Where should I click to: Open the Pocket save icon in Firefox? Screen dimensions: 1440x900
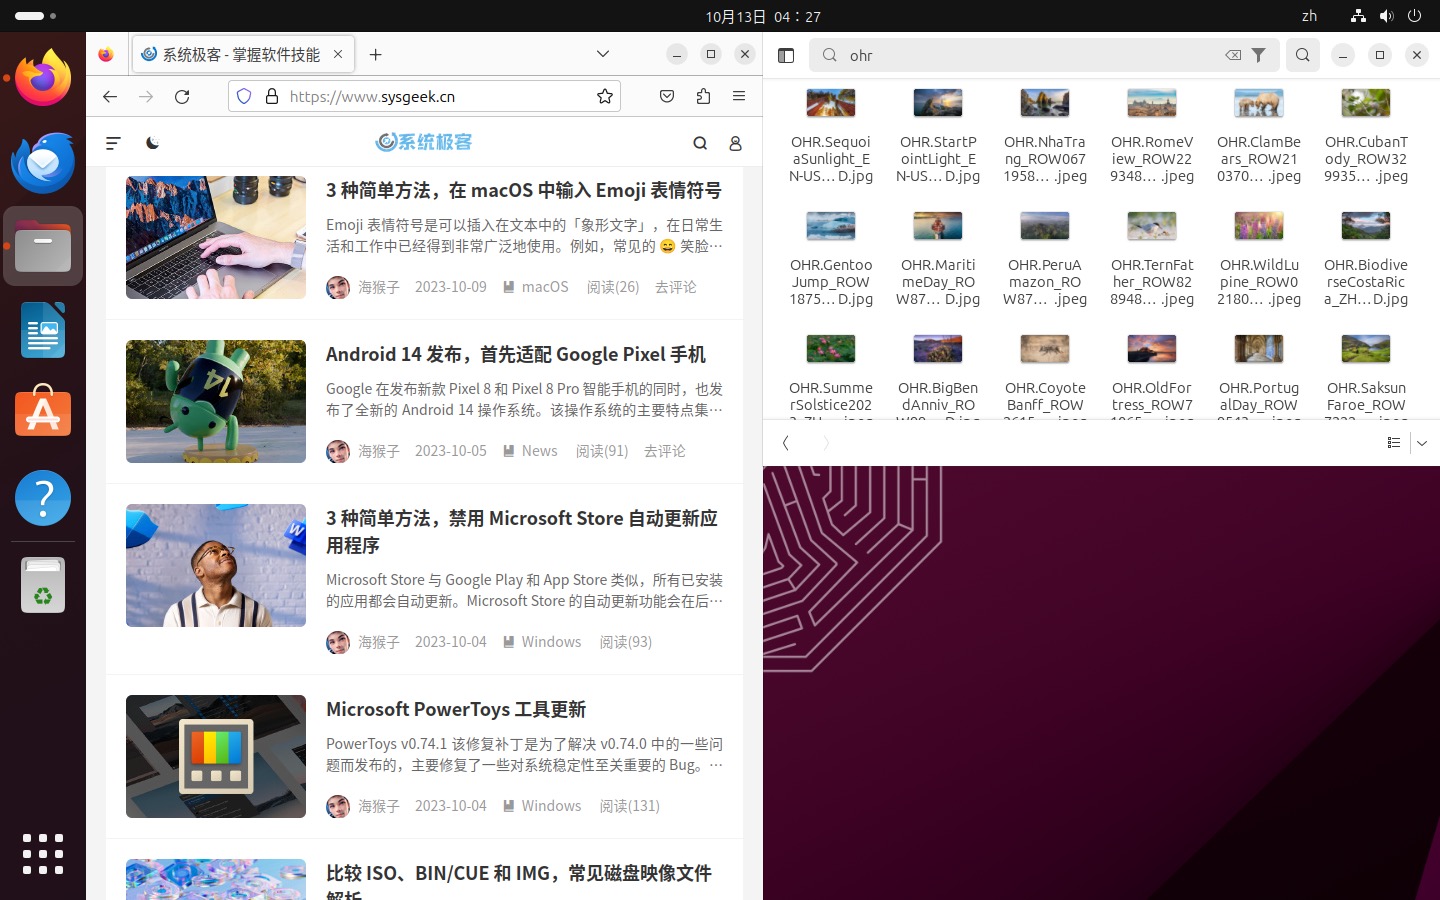point(667,96)
